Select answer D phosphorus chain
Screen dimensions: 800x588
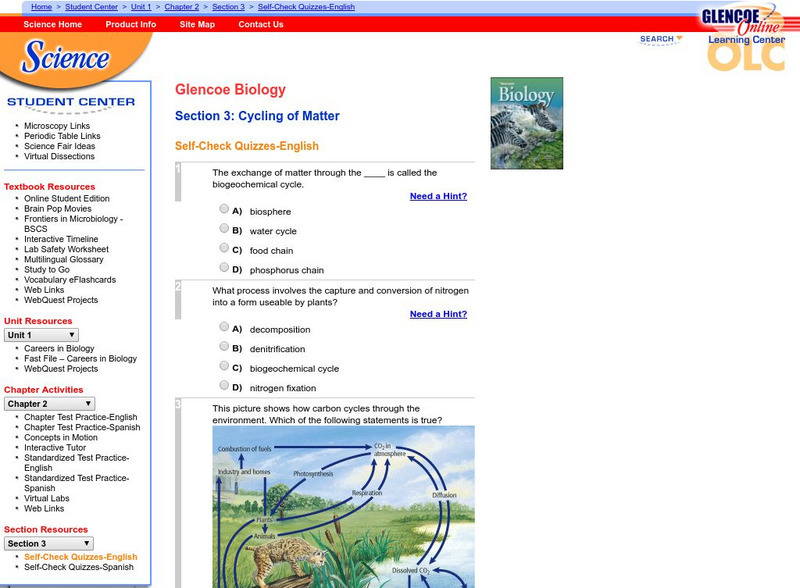coord(224,267)
